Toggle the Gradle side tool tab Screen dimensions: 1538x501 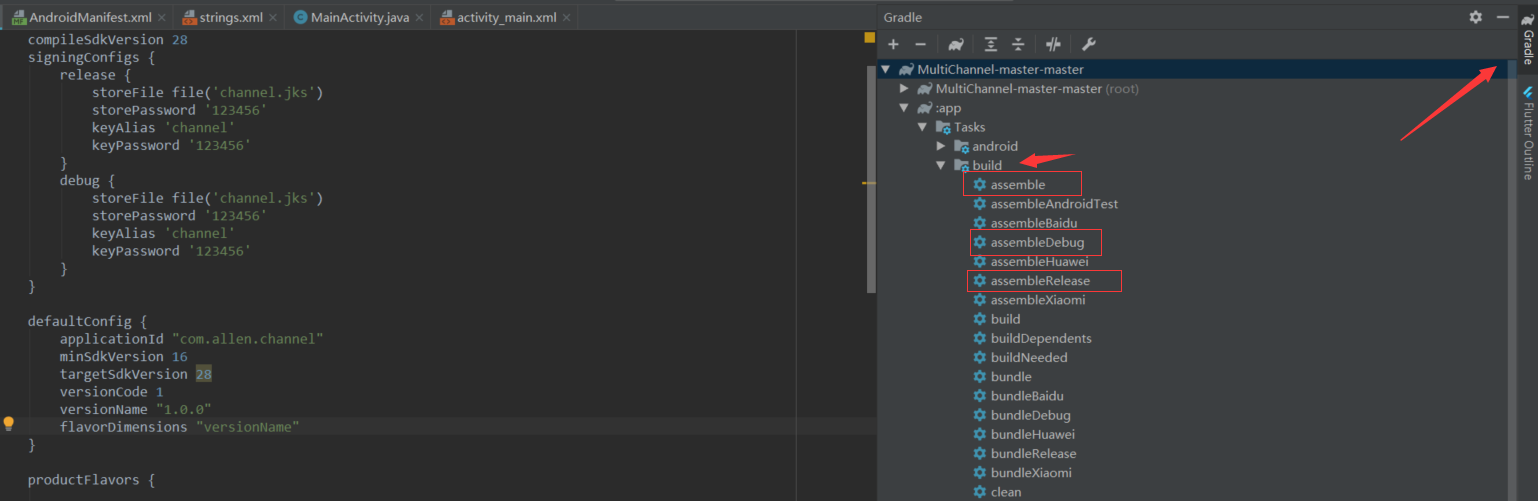pyautogui.click(x=1528, y=40)
